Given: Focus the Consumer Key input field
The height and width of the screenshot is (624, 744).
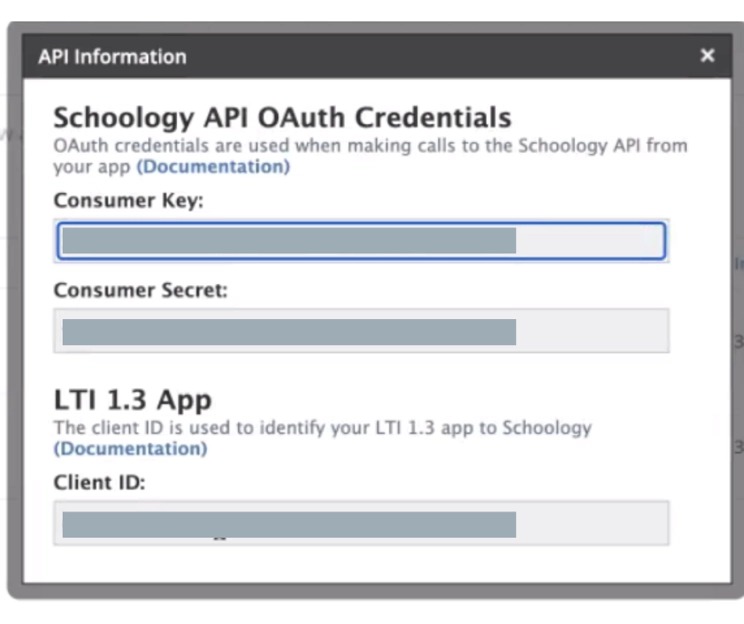Looking at the screenshot, I should 590,241.
